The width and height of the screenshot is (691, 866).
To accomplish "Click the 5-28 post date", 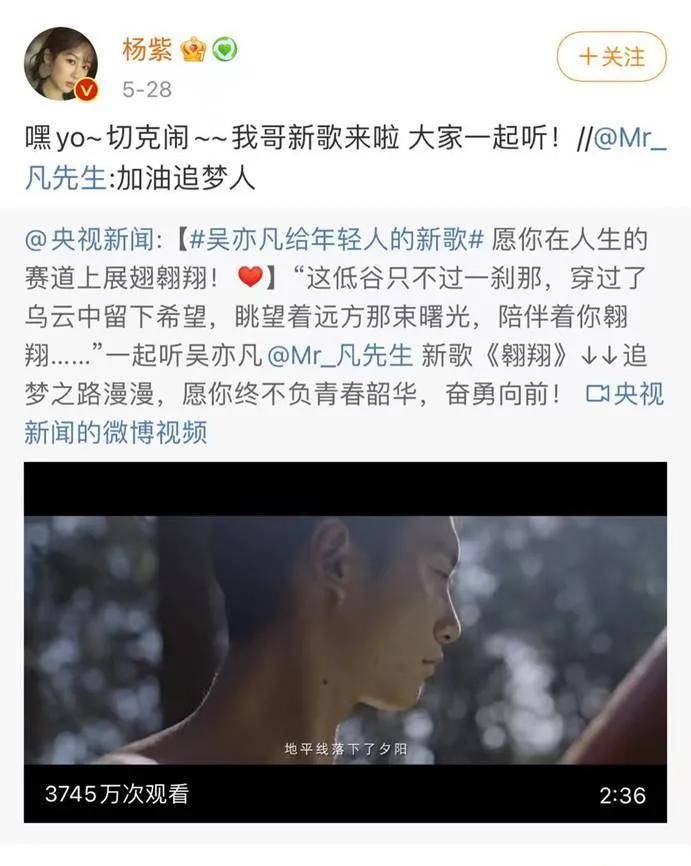I will click(147, 89).
